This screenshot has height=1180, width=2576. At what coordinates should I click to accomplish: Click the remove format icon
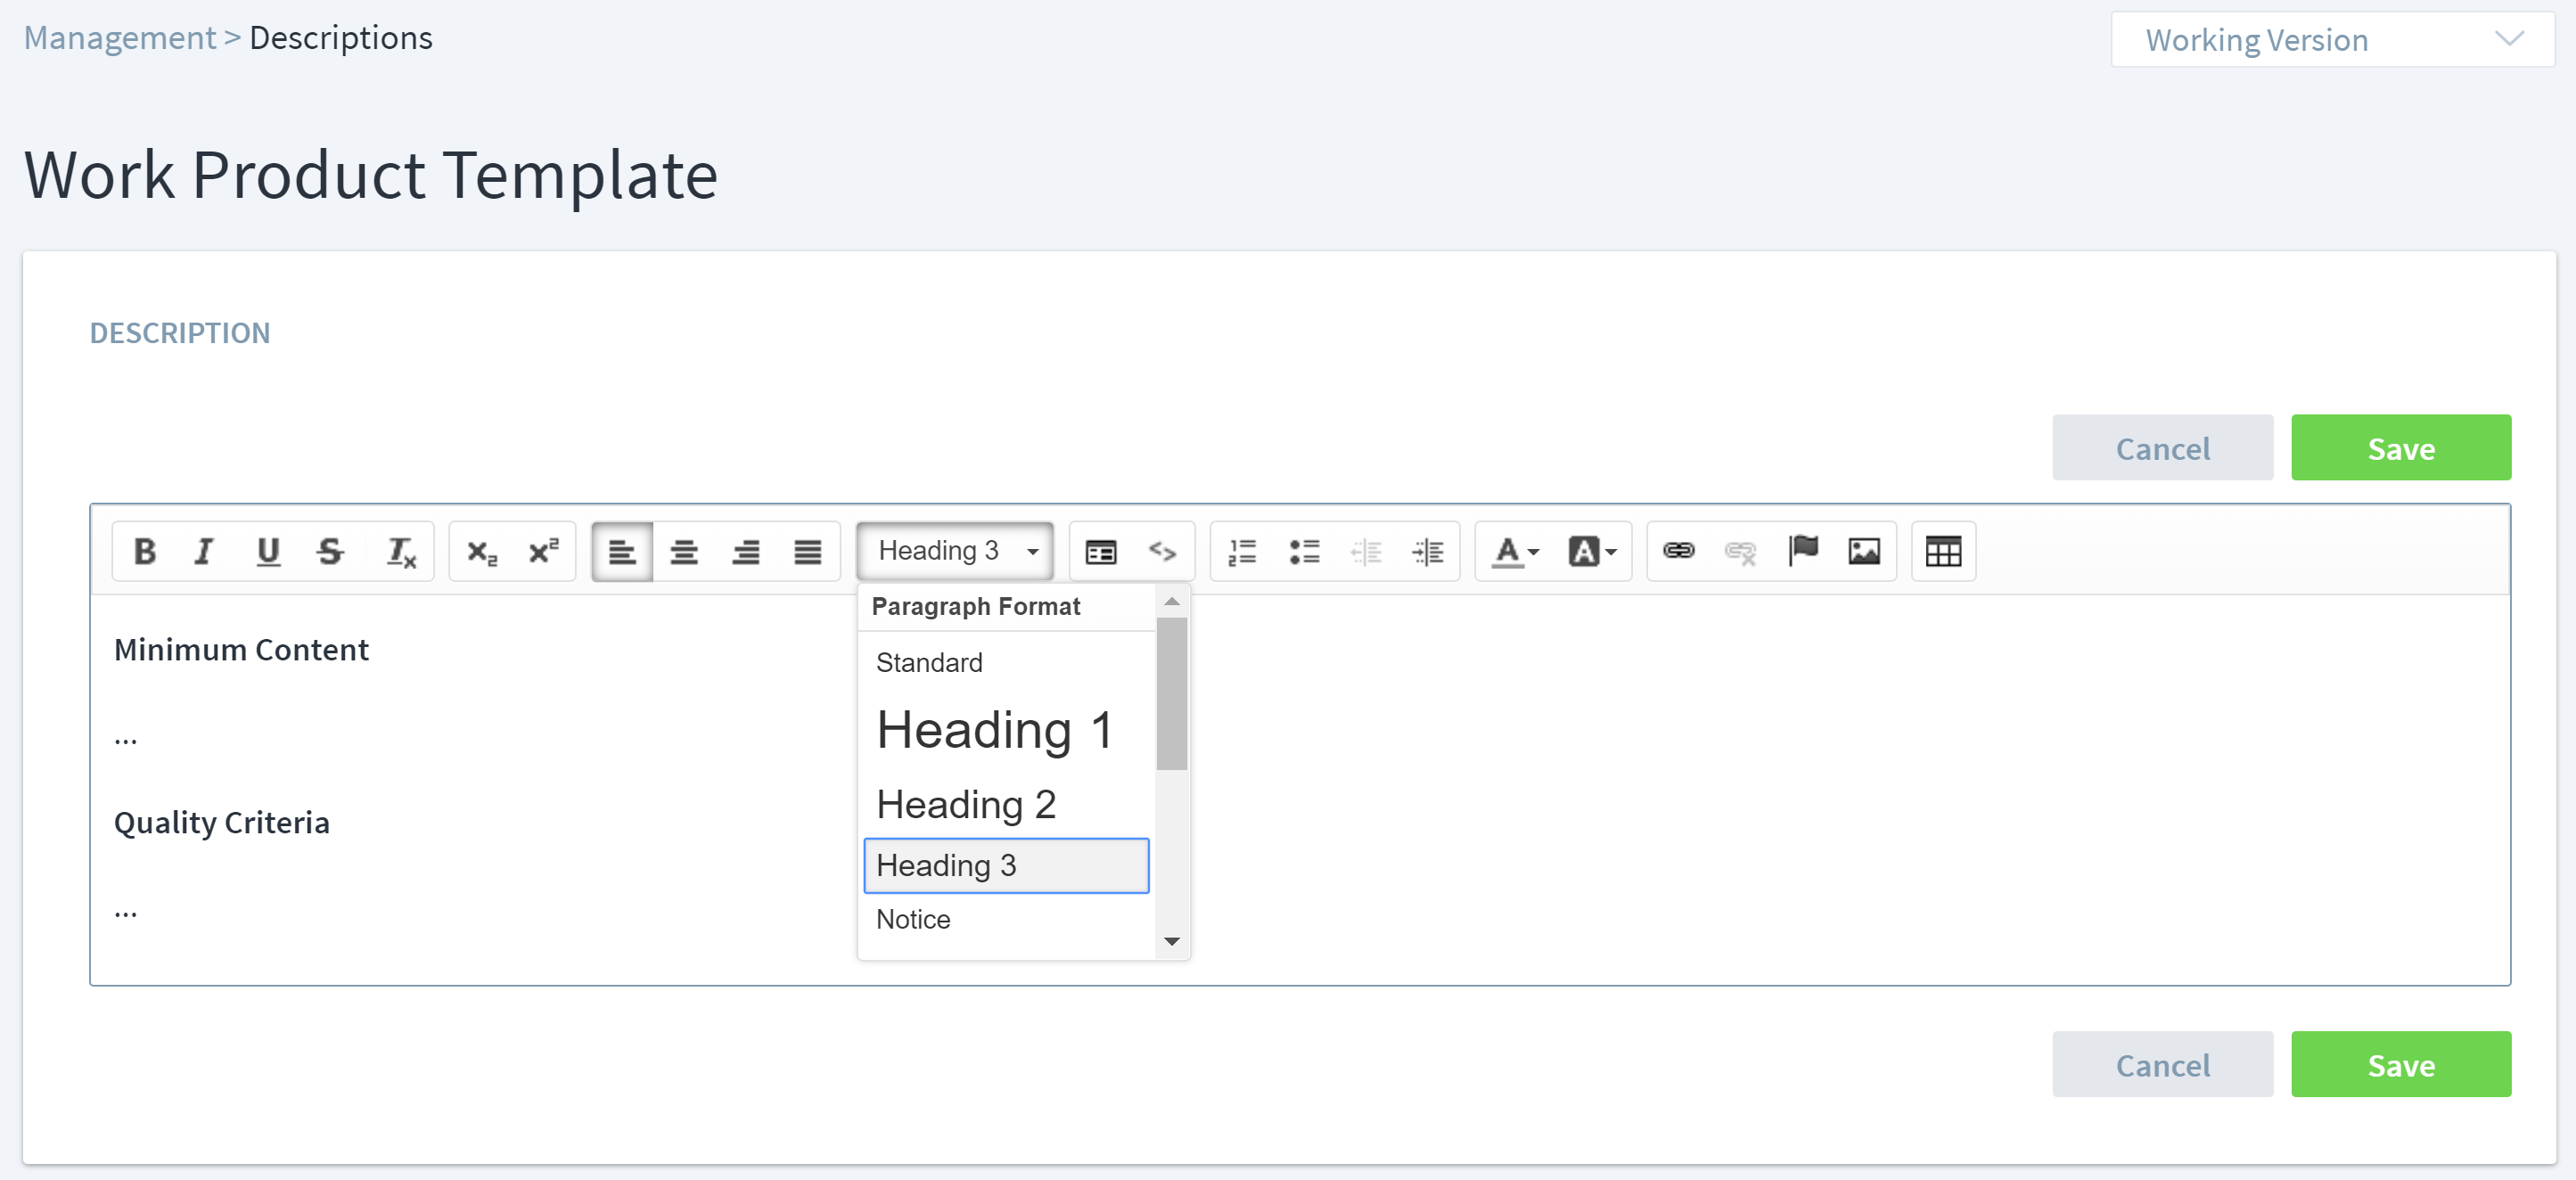coord(401,551)
